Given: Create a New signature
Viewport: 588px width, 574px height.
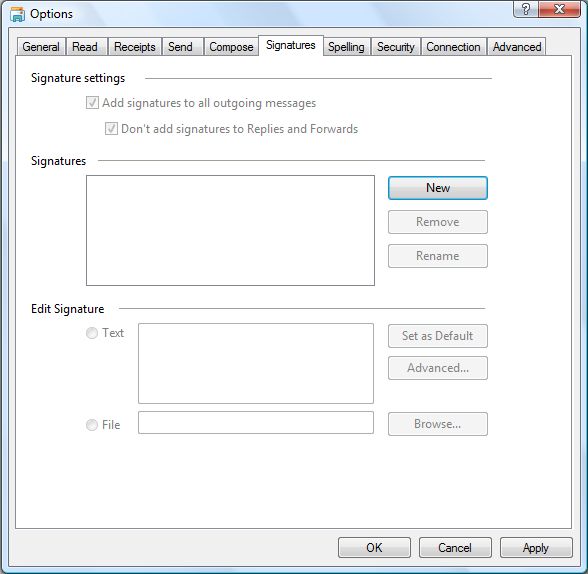Looking at the screenshot, I should [438, 188].
